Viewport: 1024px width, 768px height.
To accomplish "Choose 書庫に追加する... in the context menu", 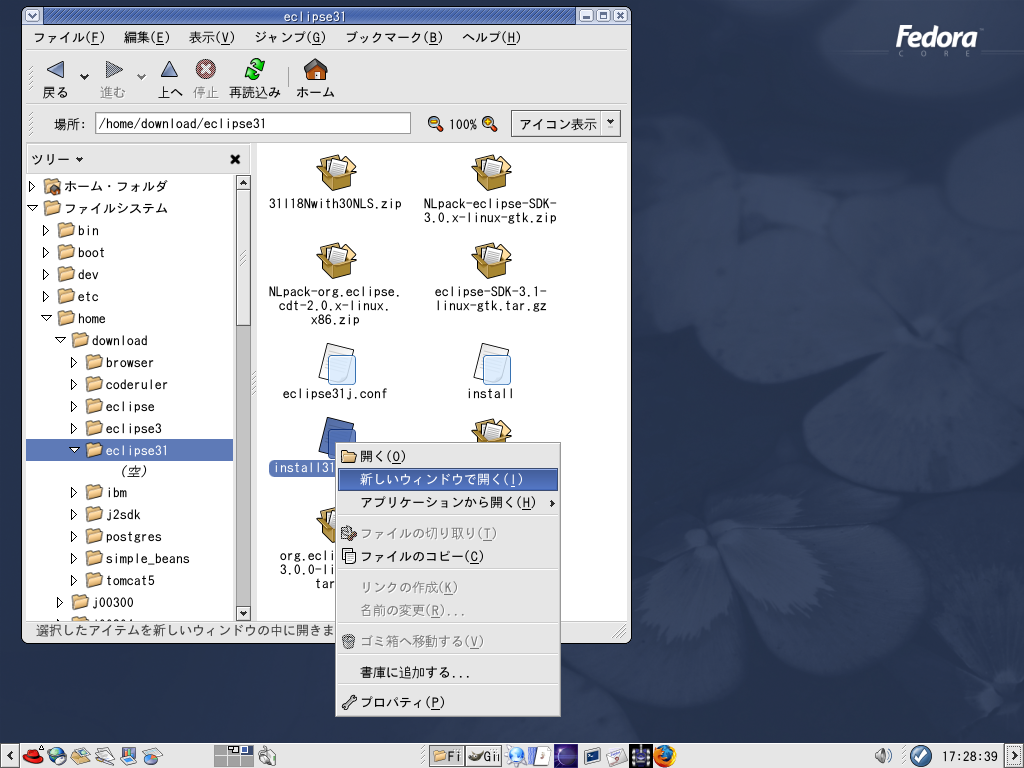I will pos(448,672).
